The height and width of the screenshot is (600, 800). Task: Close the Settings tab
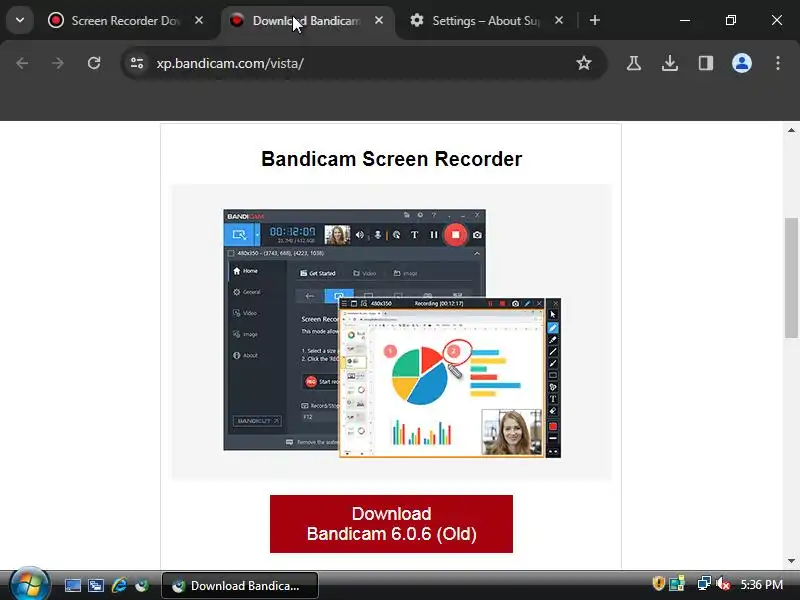tap(559, 20)
